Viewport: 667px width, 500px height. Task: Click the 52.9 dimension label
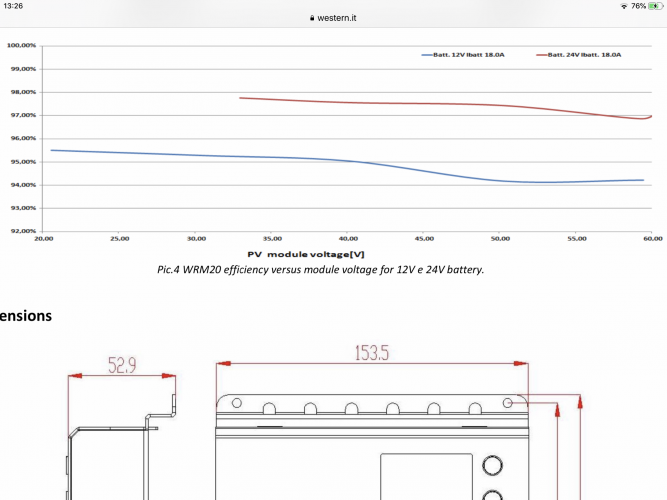click(x=120, y=365)
